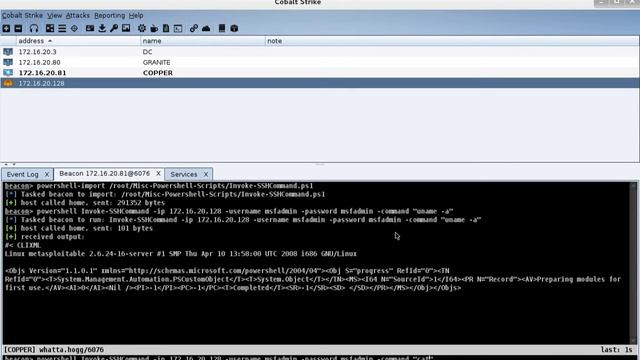Open the Reporting menu

coord(109,16)
